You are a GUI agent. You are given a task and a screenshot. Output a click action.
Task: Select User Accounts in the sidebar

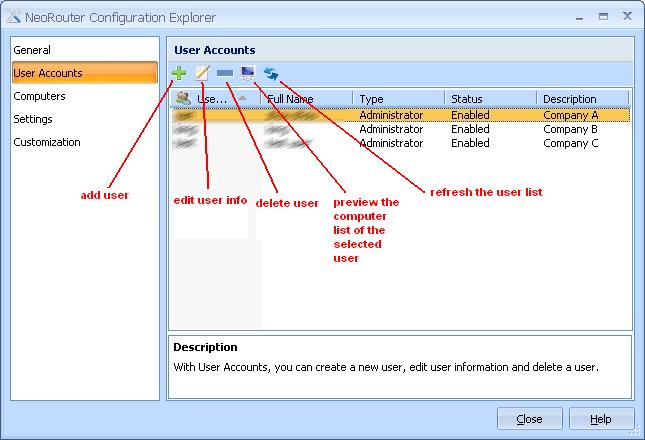coord(85,73)
